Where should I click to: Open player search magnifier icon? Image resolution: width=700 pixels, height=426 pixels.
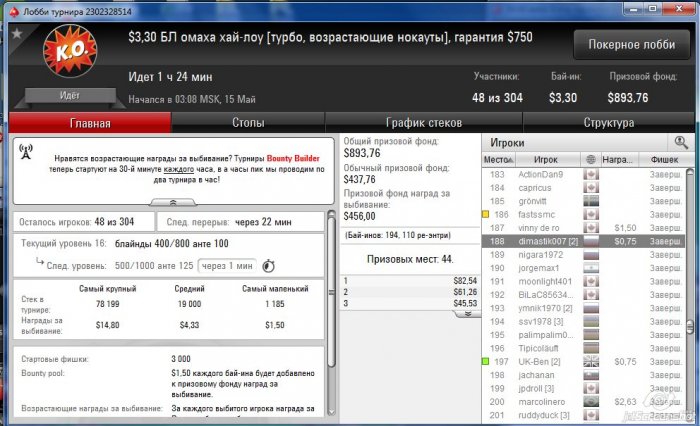point(681,142)
